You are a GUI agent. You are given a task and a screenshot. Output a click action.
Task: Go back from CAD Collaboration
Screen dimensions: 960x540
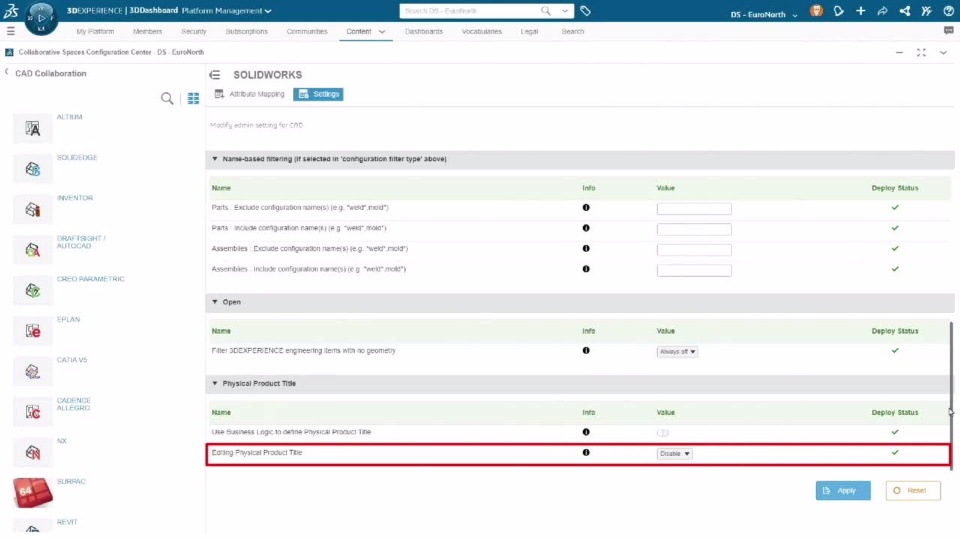pyautogui.click(x=7, y=72)
